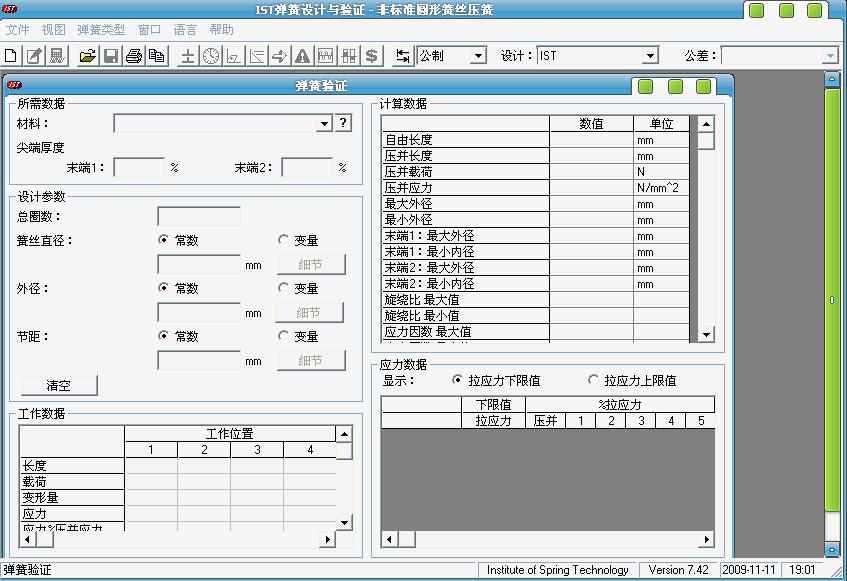Click the 簧丝直径 mm input field
The image size is (847, 581).
[x=199, y=265]
